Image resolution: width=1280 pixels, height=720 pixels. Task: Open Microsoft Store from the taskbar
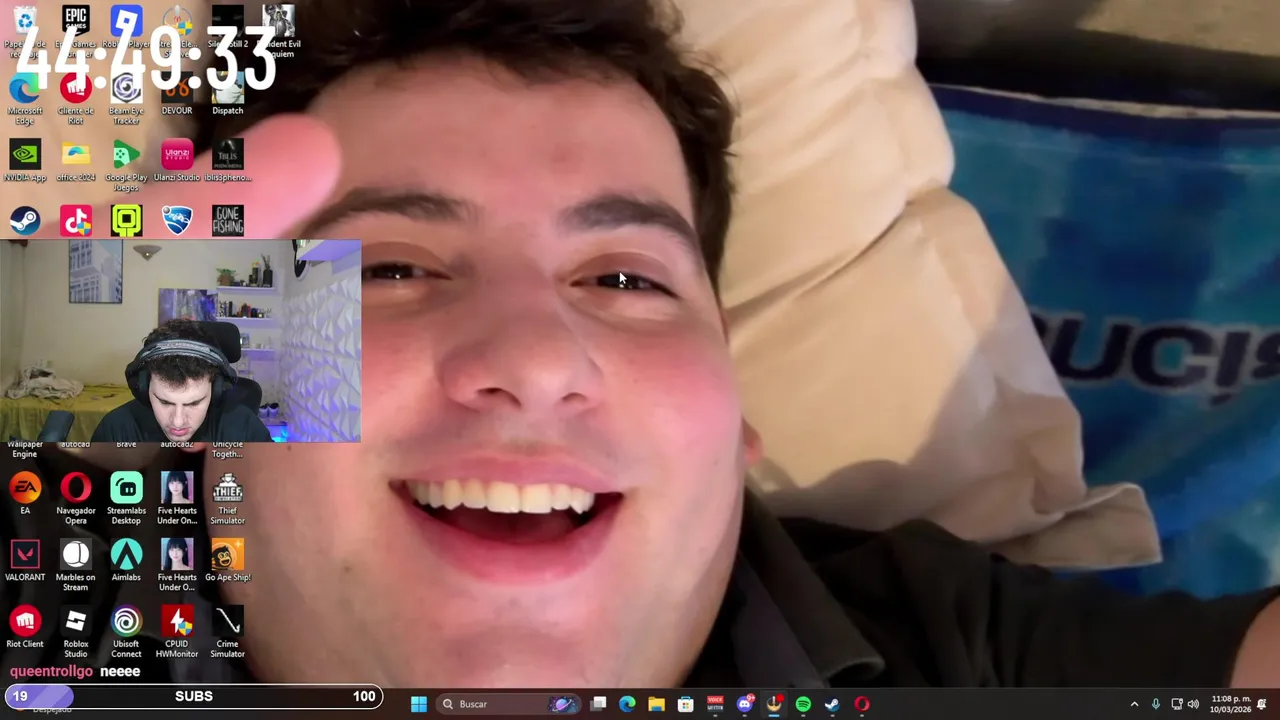[x=686, y=704]
